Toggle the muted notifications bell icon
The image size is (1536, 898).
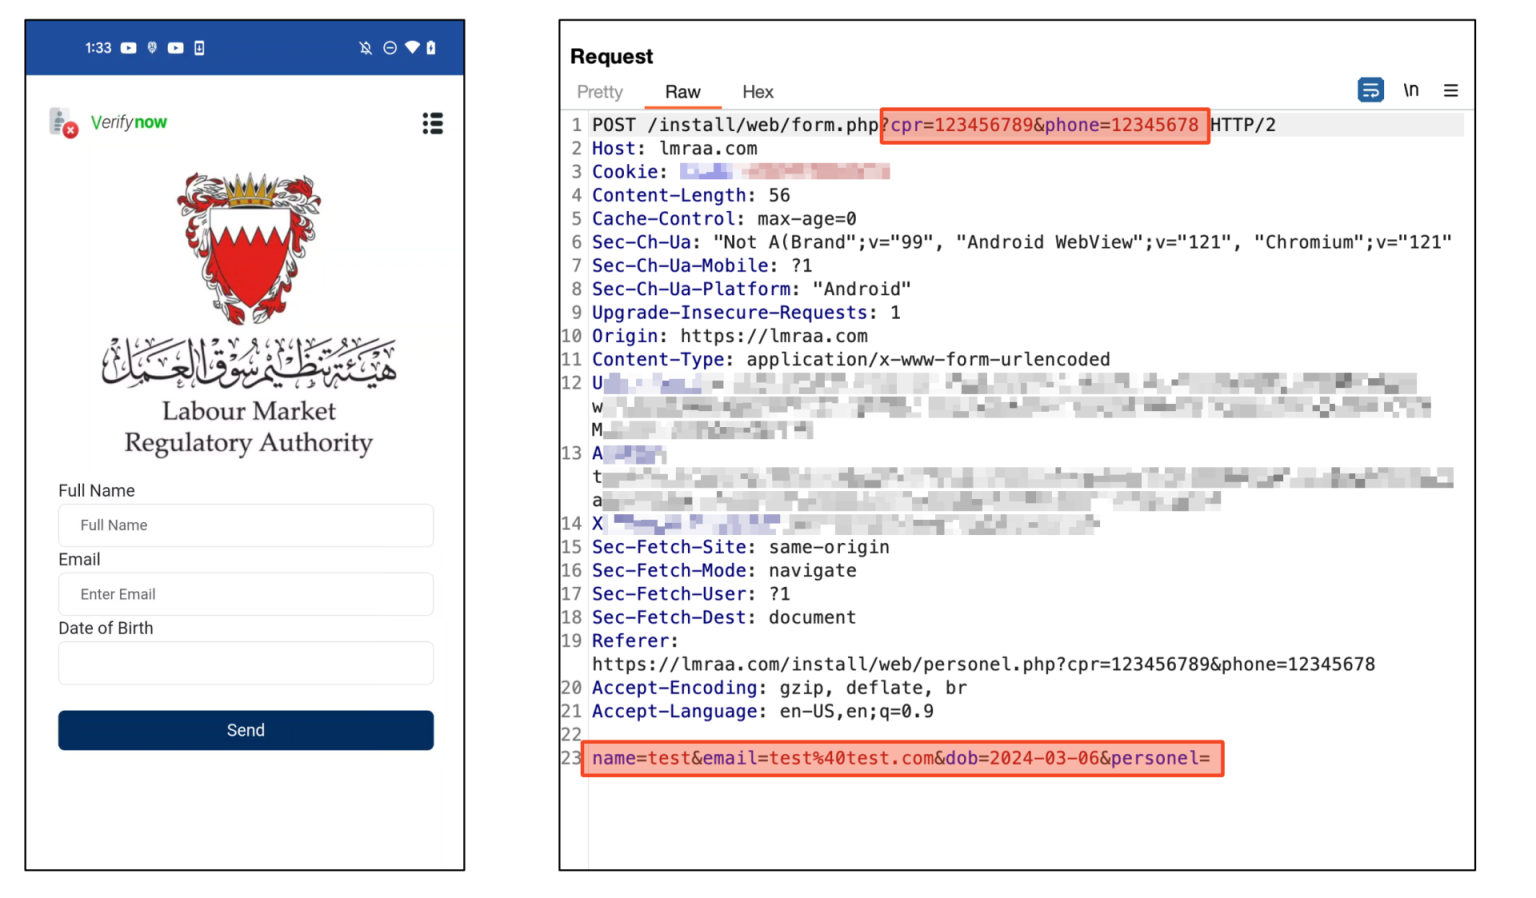point(365,47)
